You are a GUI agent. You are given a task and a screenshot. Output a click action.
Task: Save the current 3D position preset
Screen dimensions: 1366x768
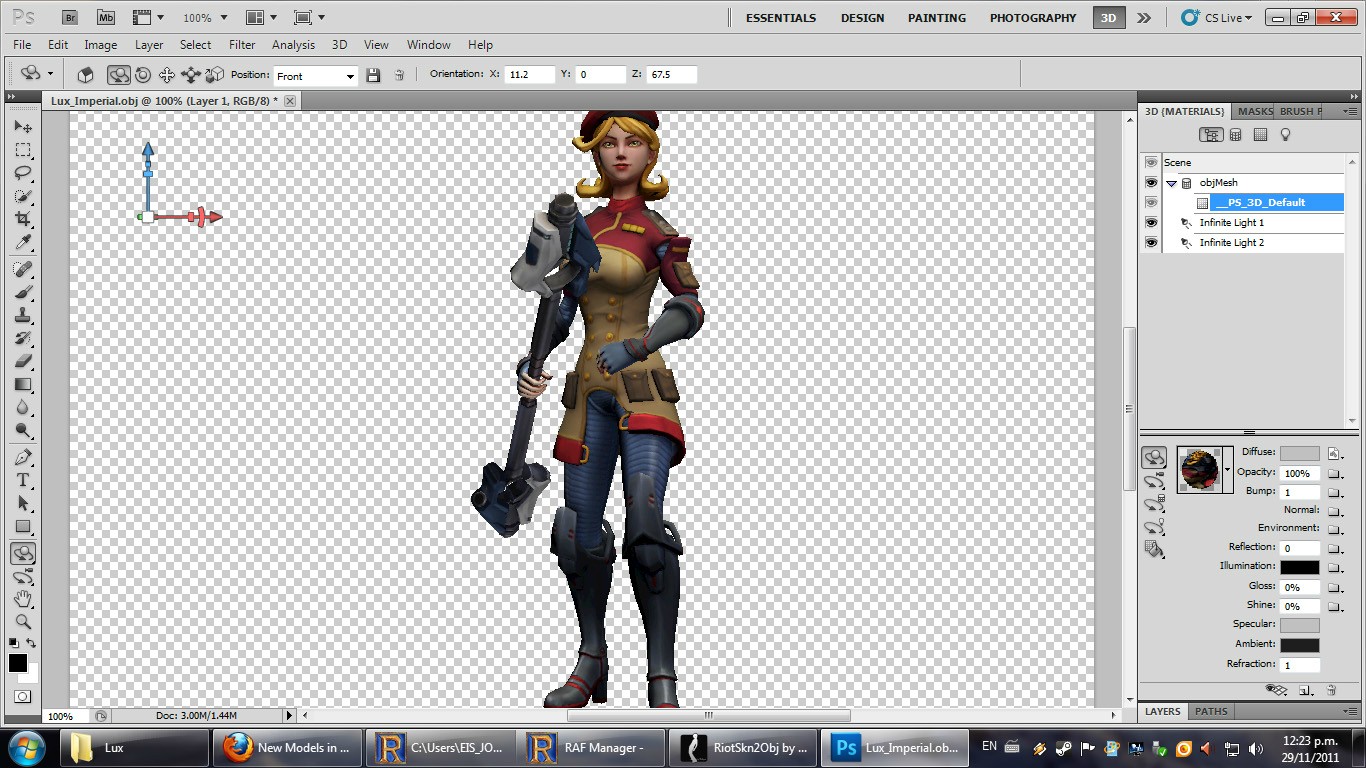pos(373,75)
